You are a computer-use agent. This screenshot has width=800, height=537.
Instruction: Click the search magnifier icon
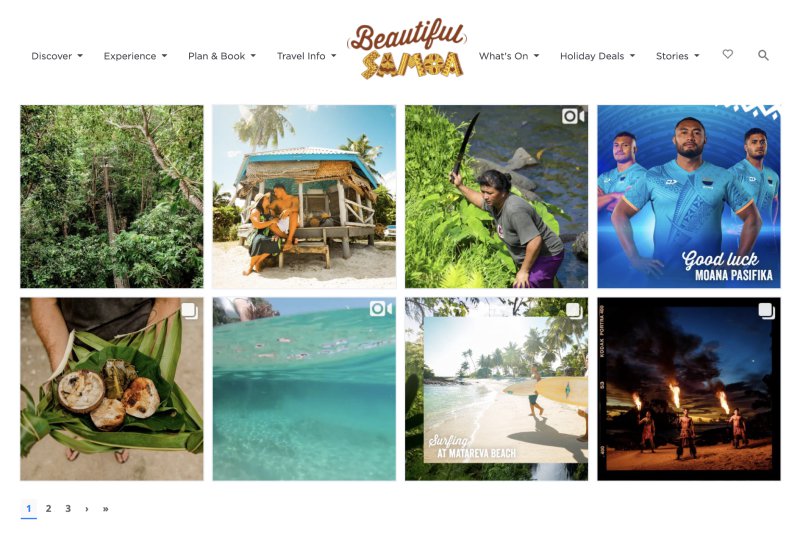pyautogui.click(x=763, y=55)
